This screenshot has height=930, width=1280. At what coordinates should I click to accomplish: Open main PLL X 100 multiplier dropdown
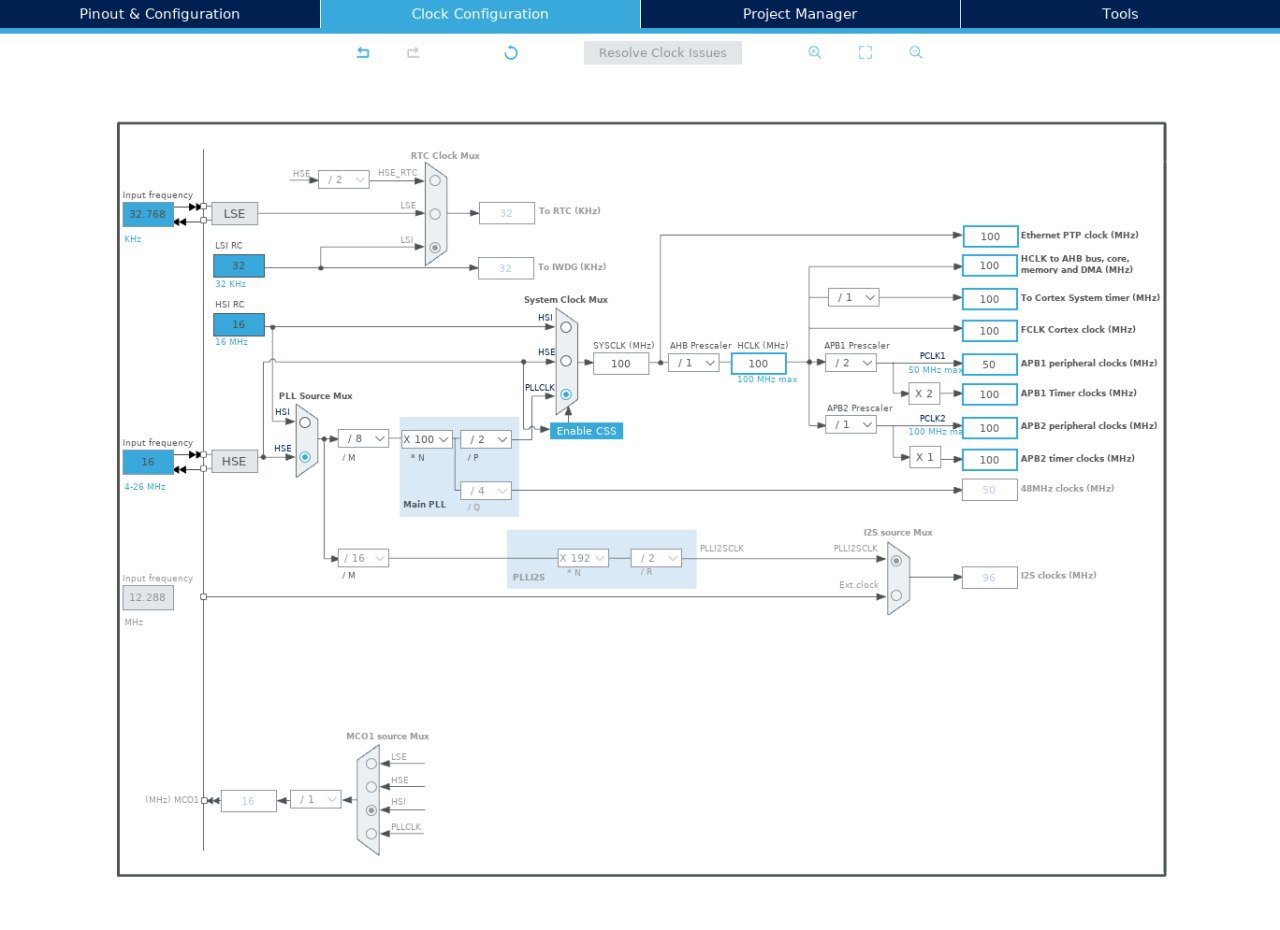tap(427, 439)
